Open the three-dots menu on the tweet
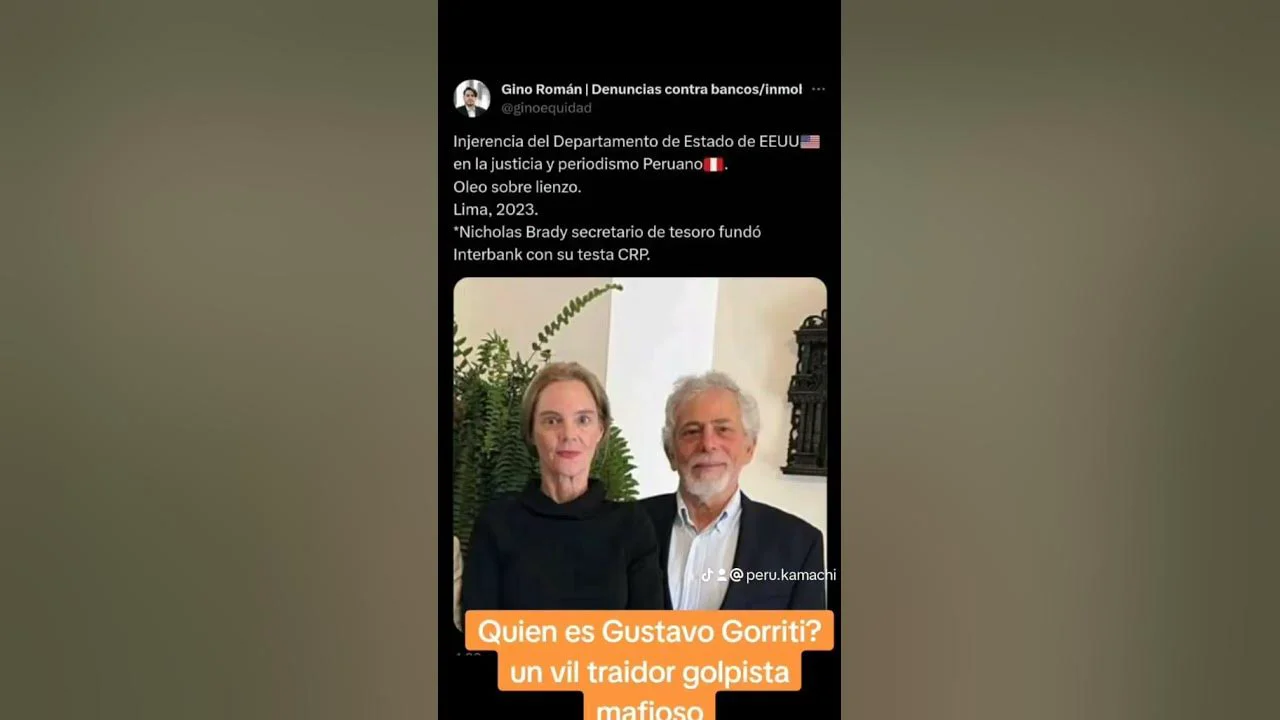 point(818,89)
